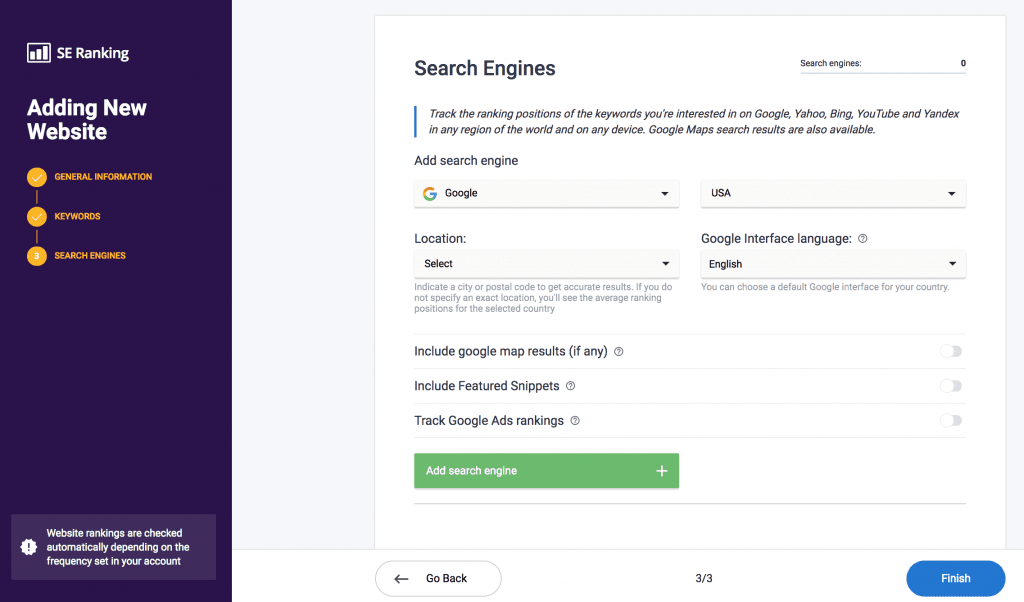Go to General Information step
Screen dimensions: 1024x602
pos(103,177)
